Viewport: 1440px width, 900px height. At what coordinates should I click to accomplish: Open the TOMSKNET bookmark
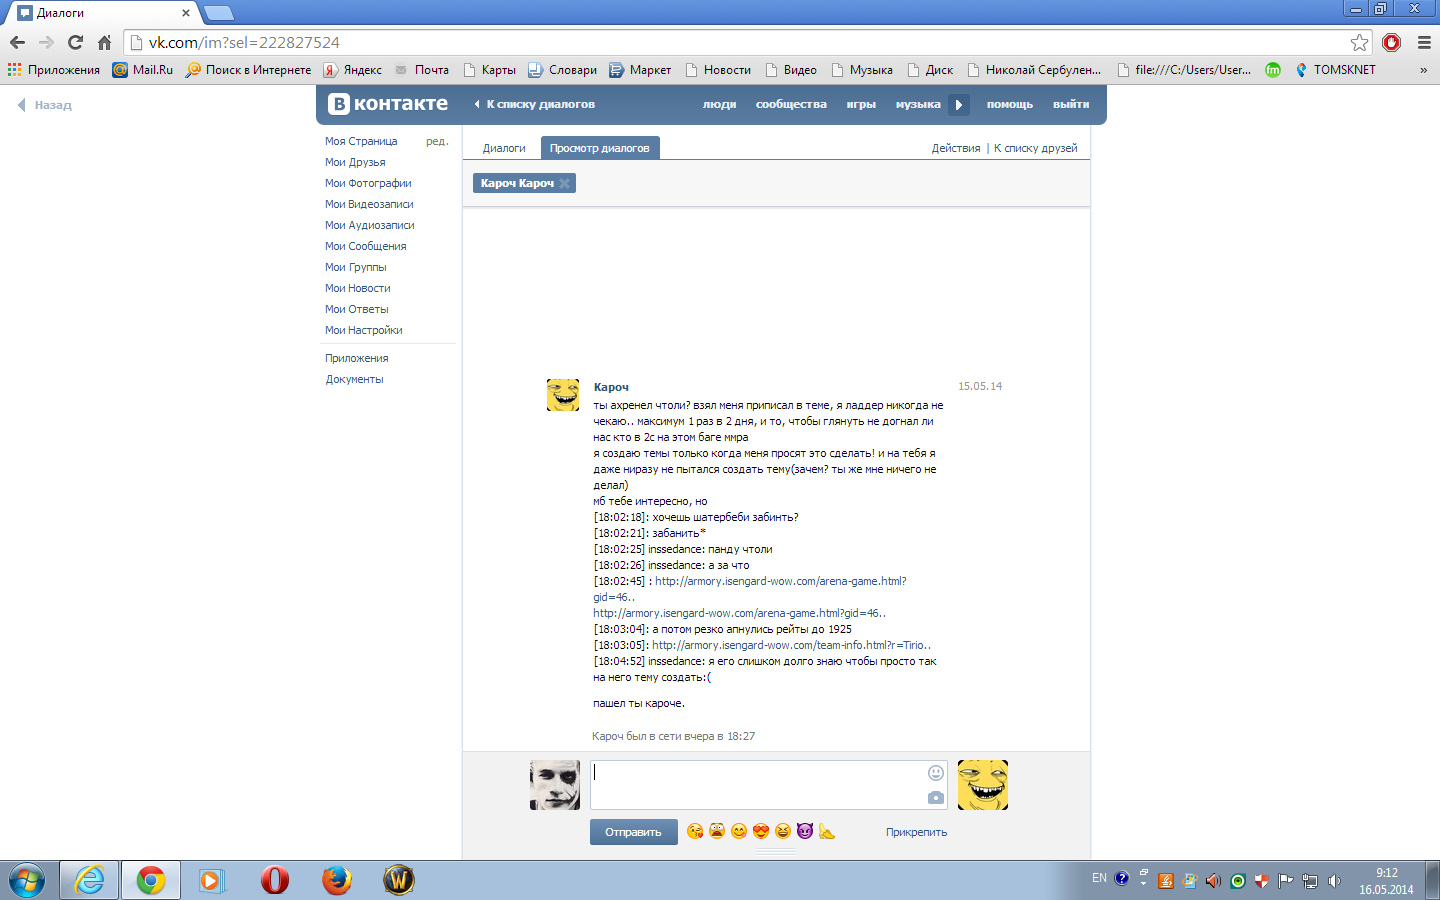pyautogui.click(x=1335, y=70)
